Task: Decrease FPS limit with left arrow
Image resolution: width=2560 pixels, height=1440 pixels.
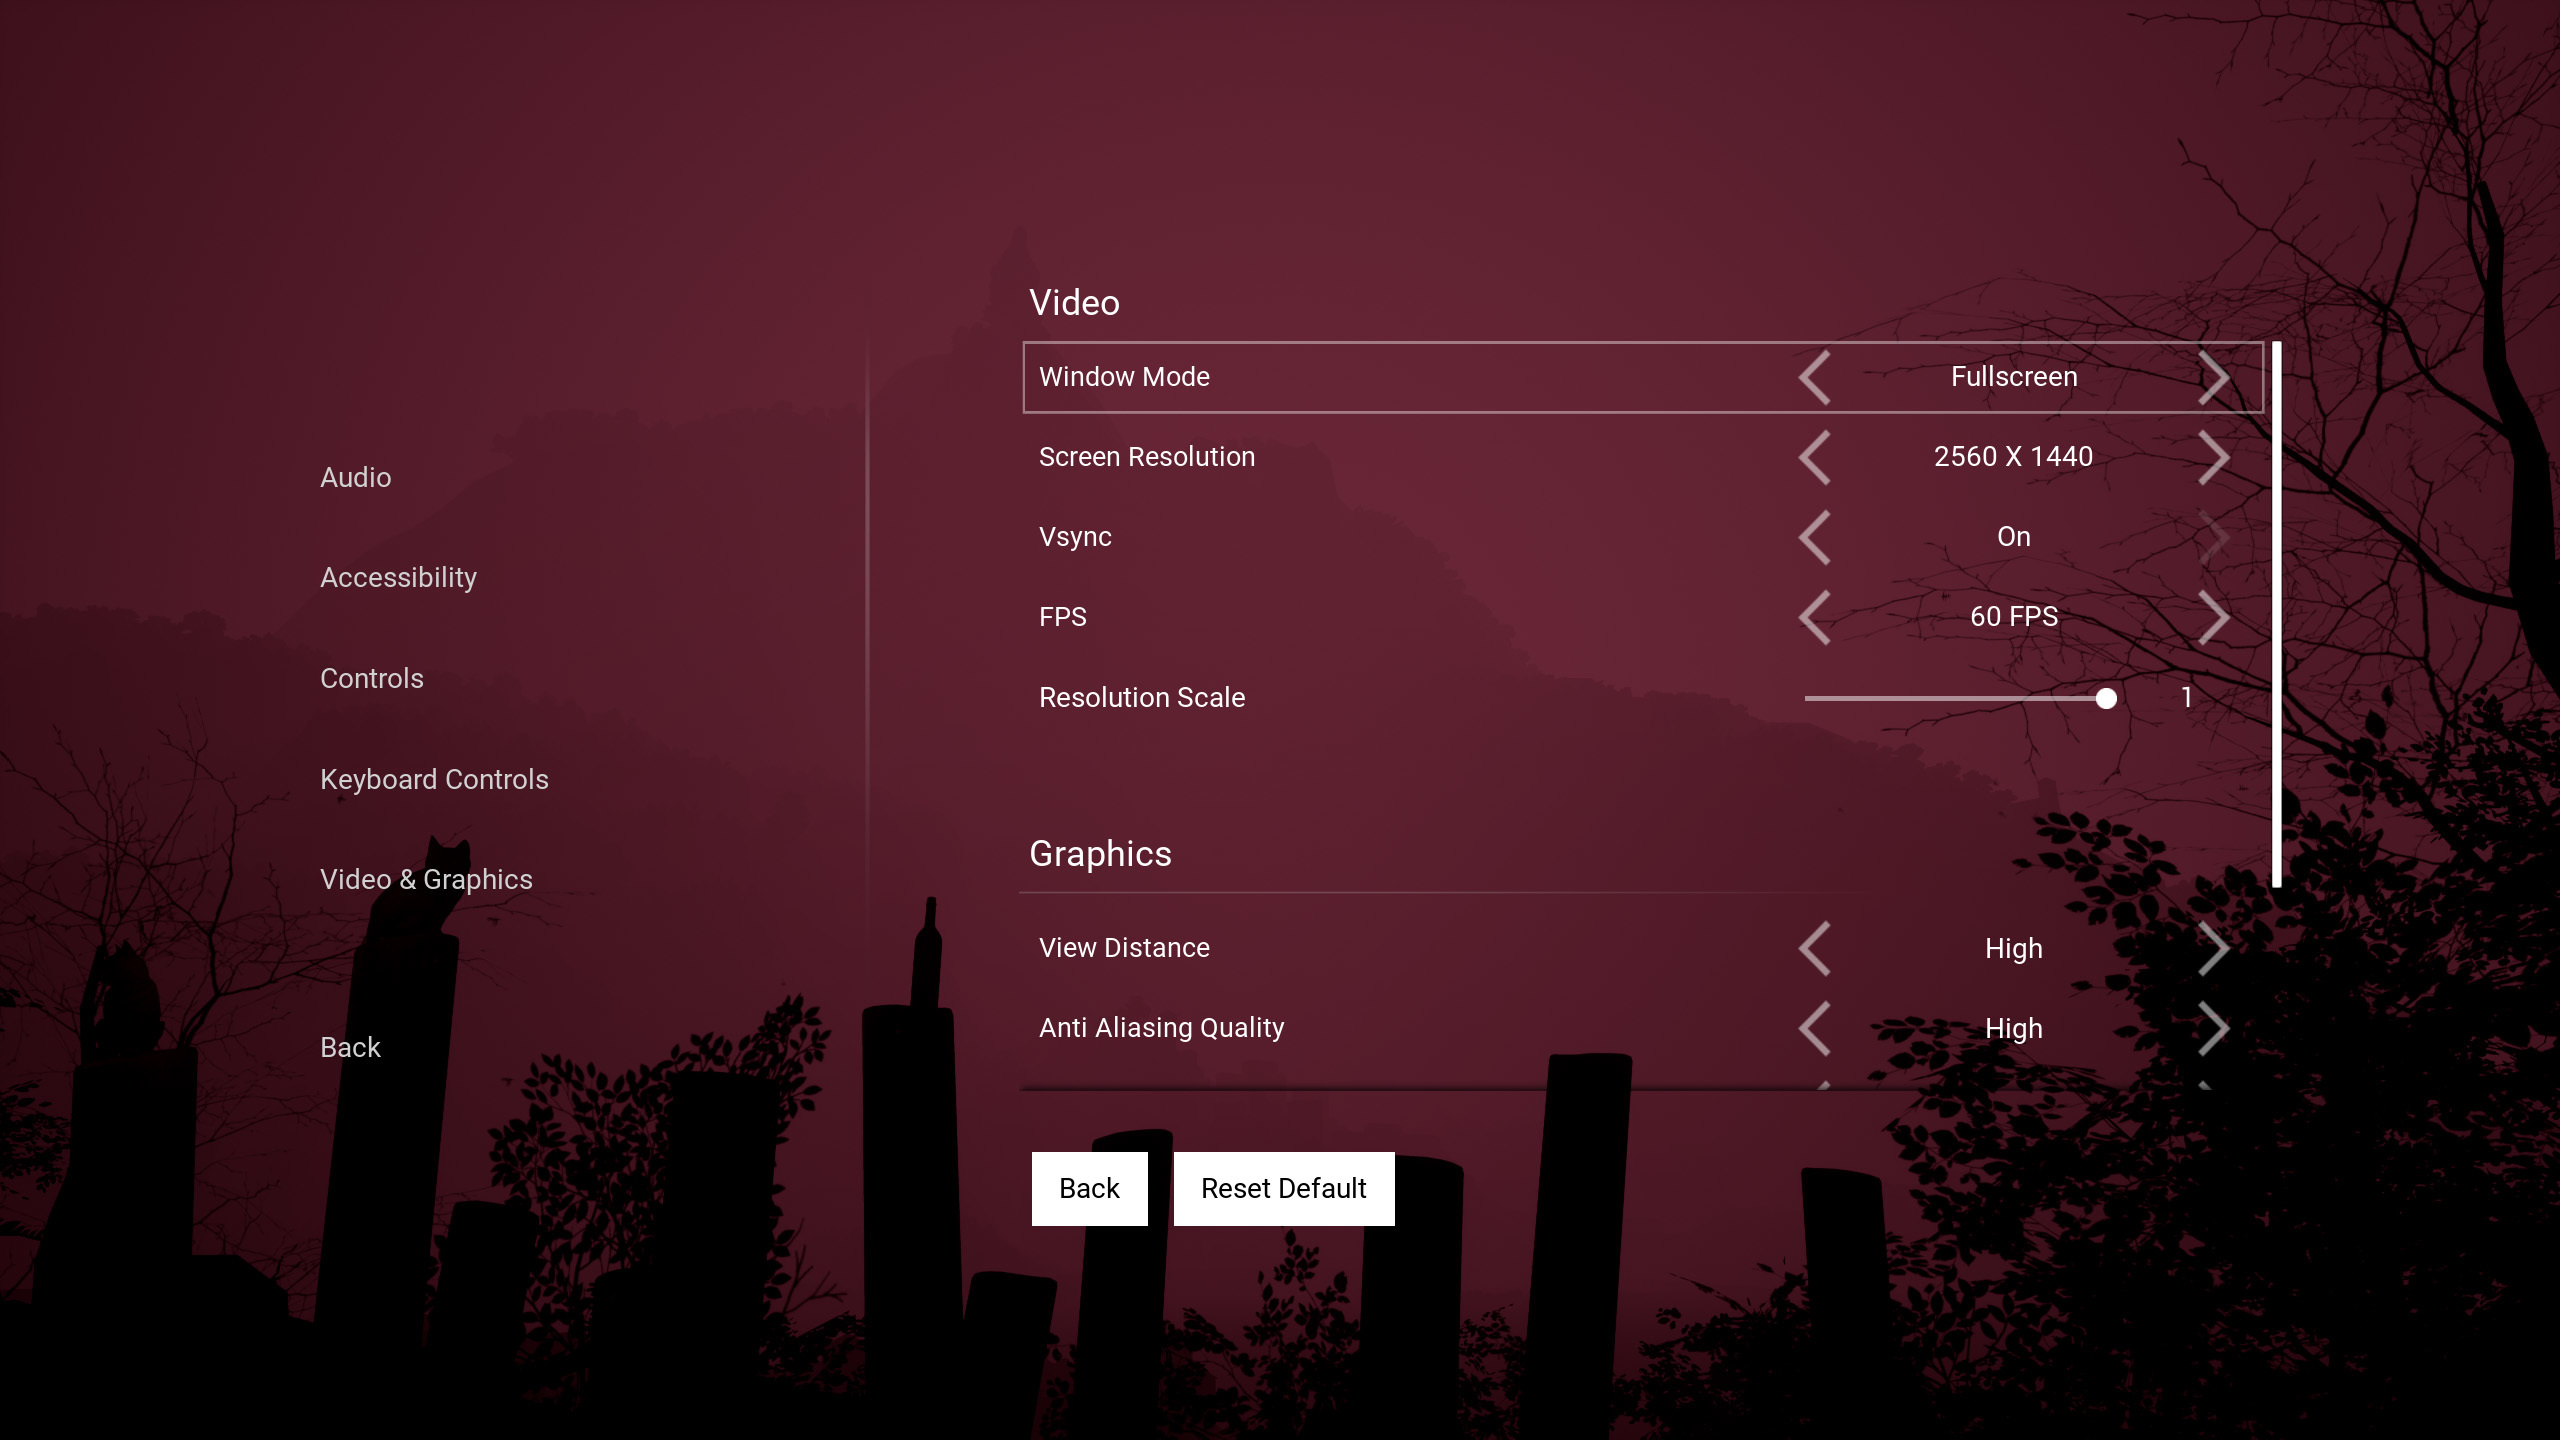Action: click(1814, 617)
